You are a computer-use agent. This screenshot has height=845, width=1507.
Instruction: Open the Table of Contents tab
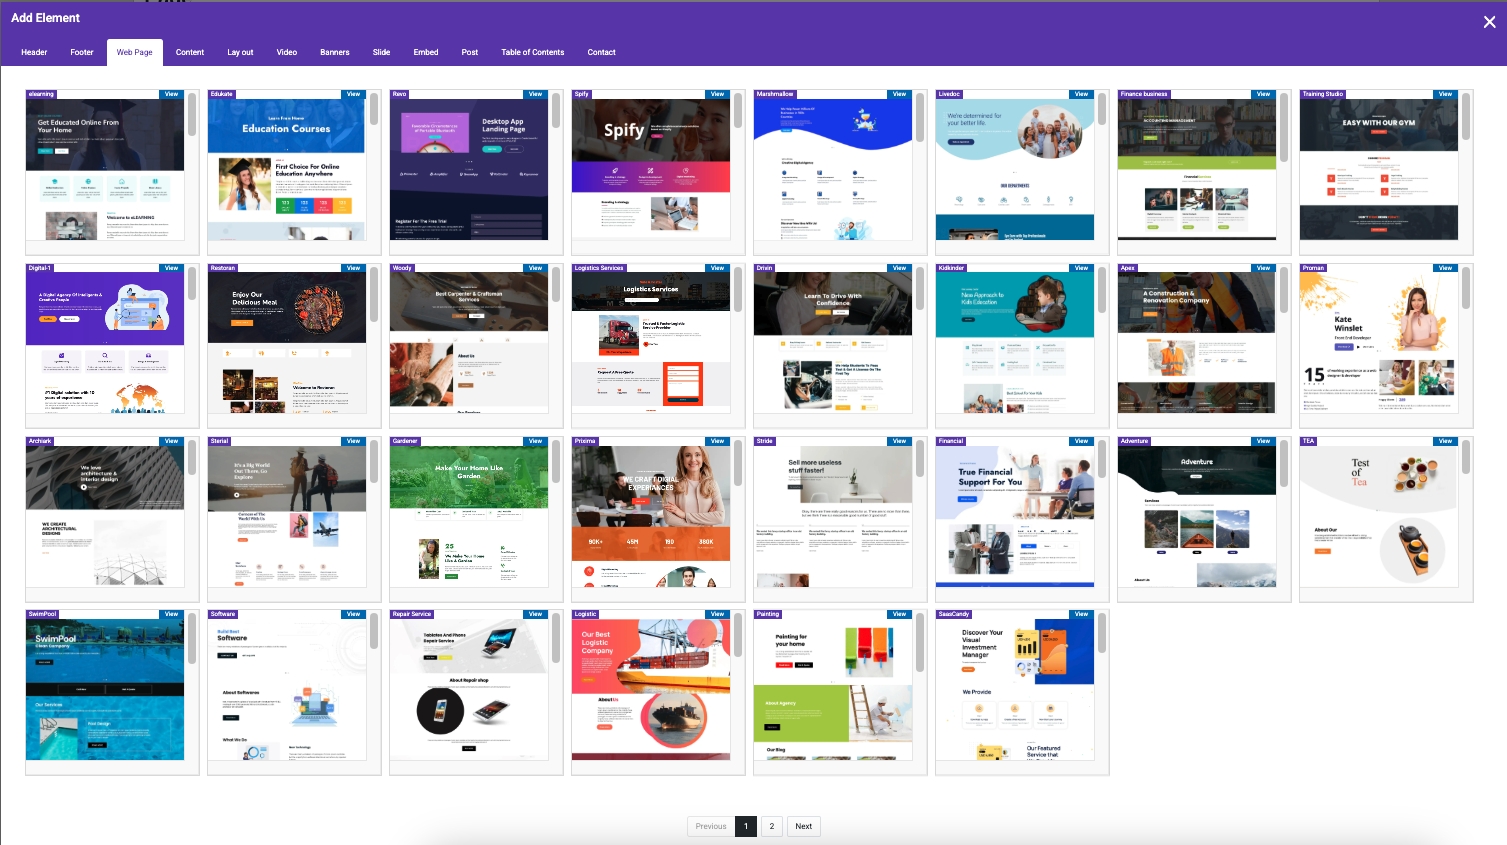tap(532, 52)
